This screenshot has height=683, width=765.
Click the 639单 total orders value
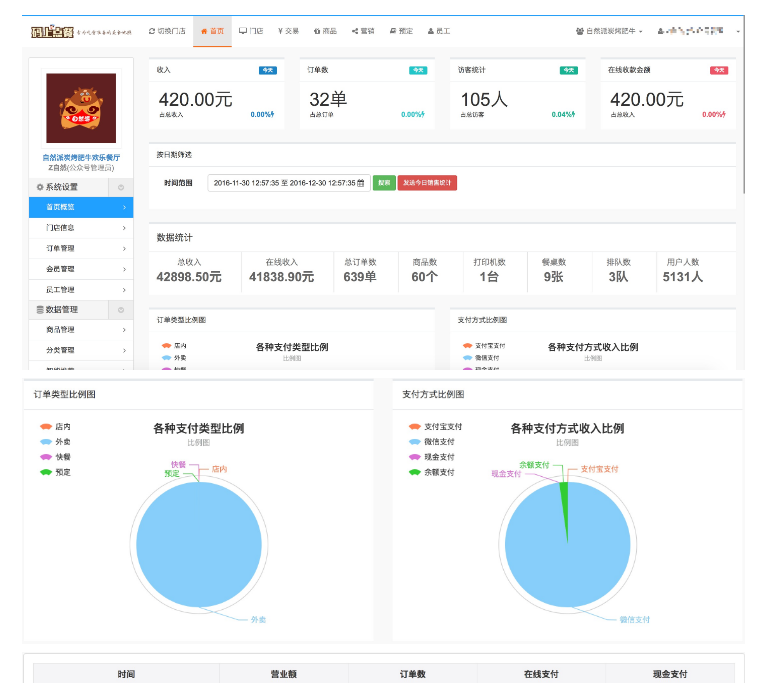click(x=360, y=277)
